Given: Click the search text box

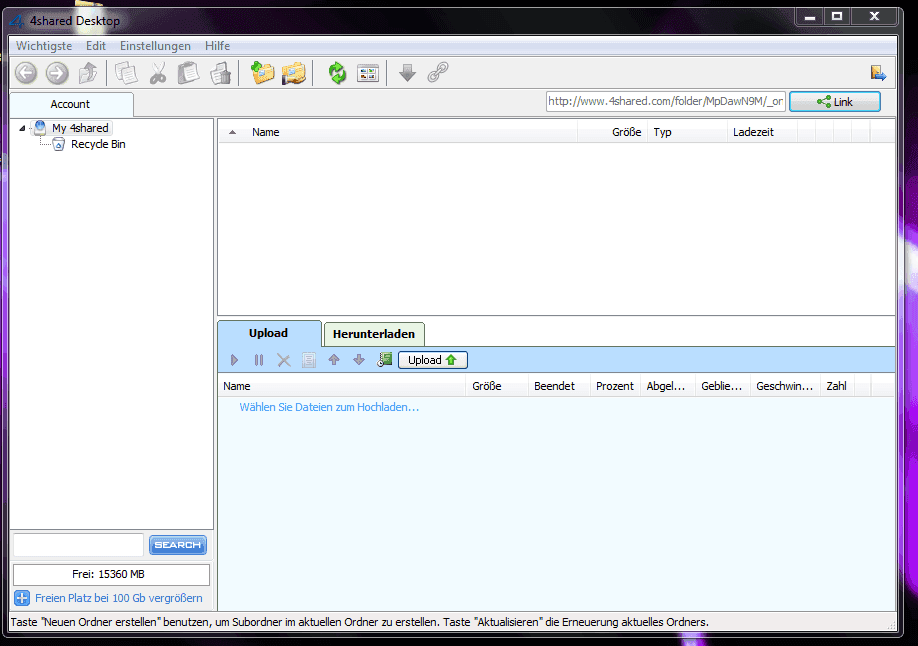Looking at the screenshot, I should (x=78, y=545).
